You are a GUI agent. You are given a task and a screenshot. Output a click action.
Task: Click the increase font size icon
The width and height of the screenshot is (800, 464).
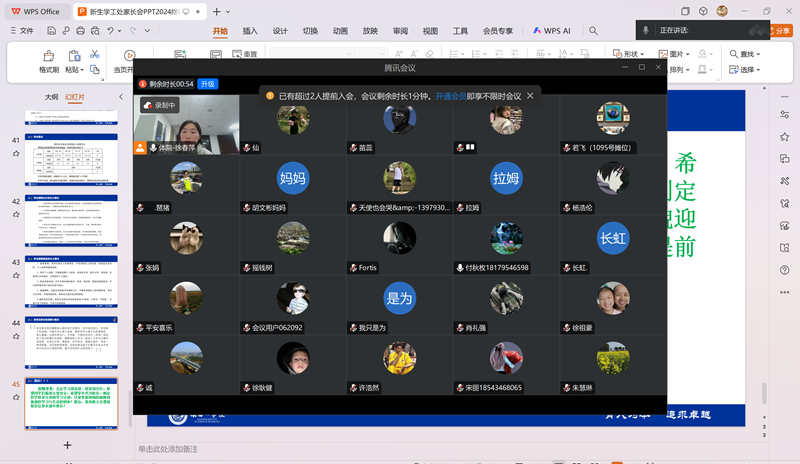pos(398,54)
